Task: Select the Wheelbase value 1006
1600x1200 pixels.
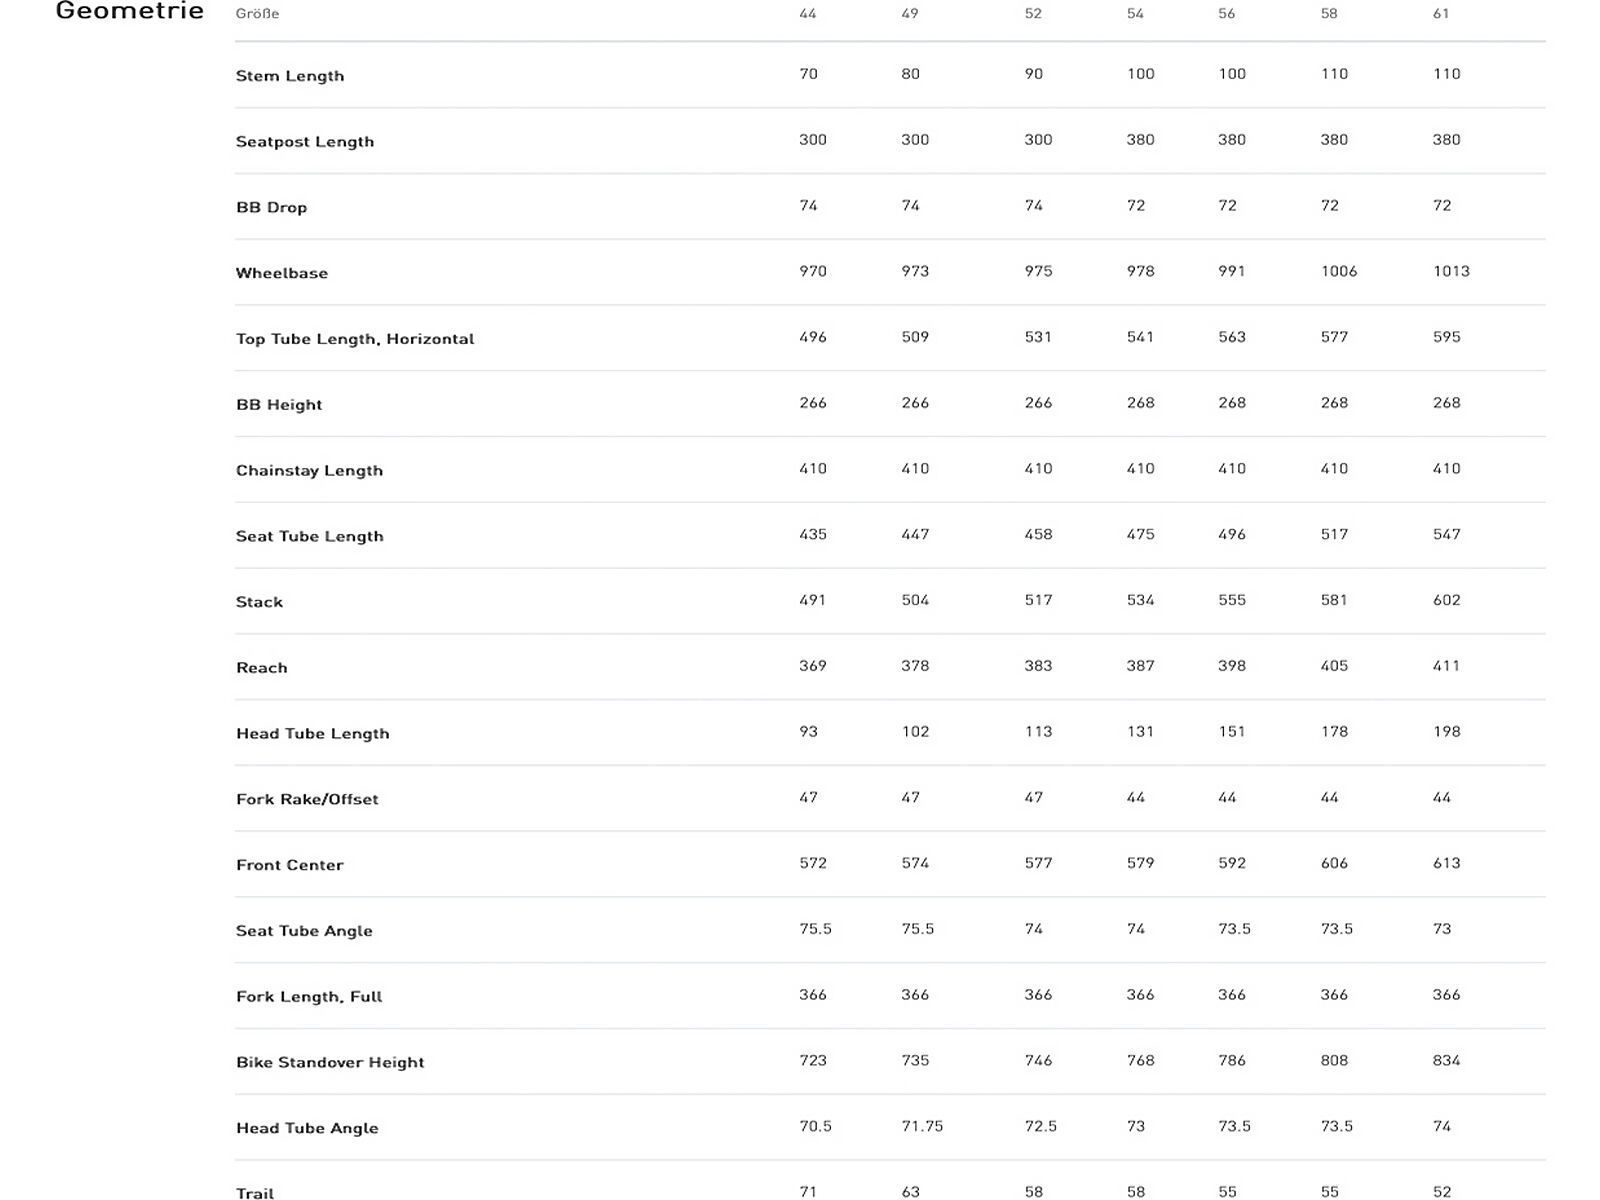Action: pos(1339,271)
